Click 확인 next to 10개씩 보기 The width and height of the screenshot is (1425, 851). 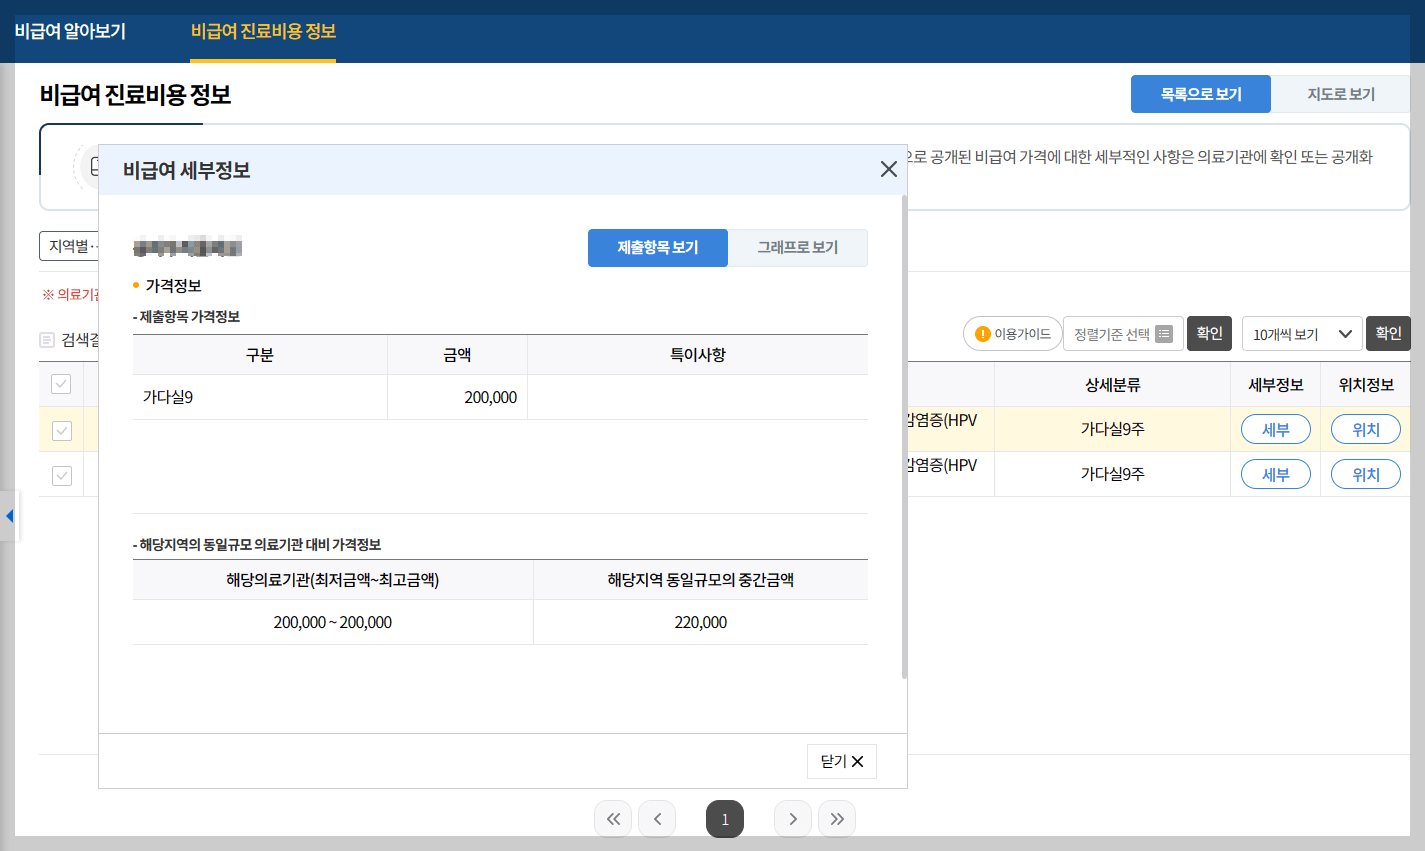[1388, 333]
